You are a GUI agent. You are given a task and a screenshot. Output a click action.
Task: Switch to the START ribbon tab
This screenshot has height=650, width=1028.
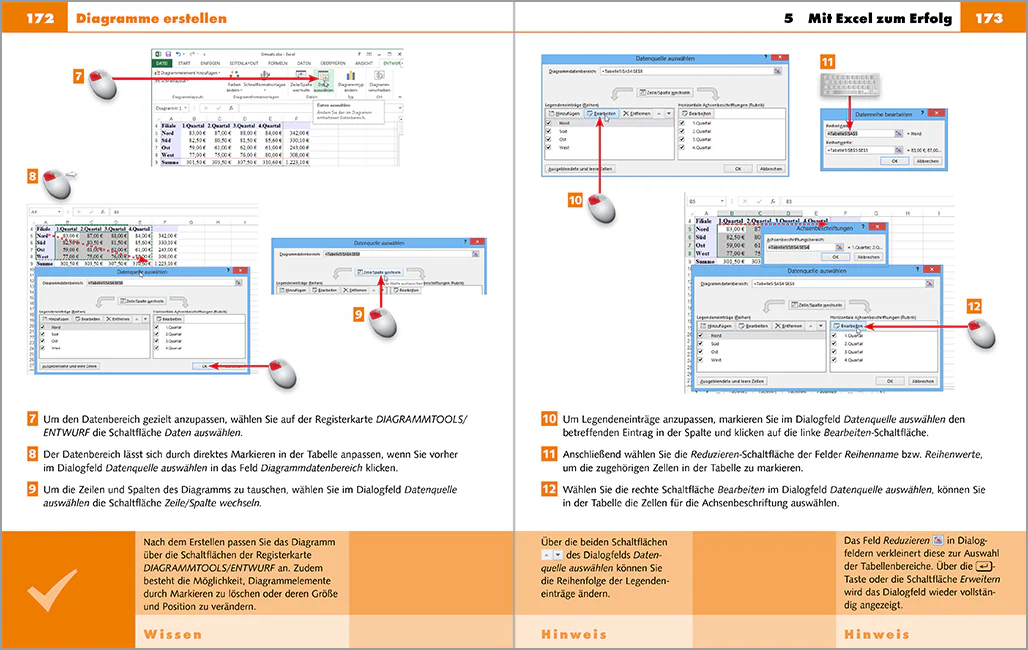pyautogui.click(x=184, y=63)
